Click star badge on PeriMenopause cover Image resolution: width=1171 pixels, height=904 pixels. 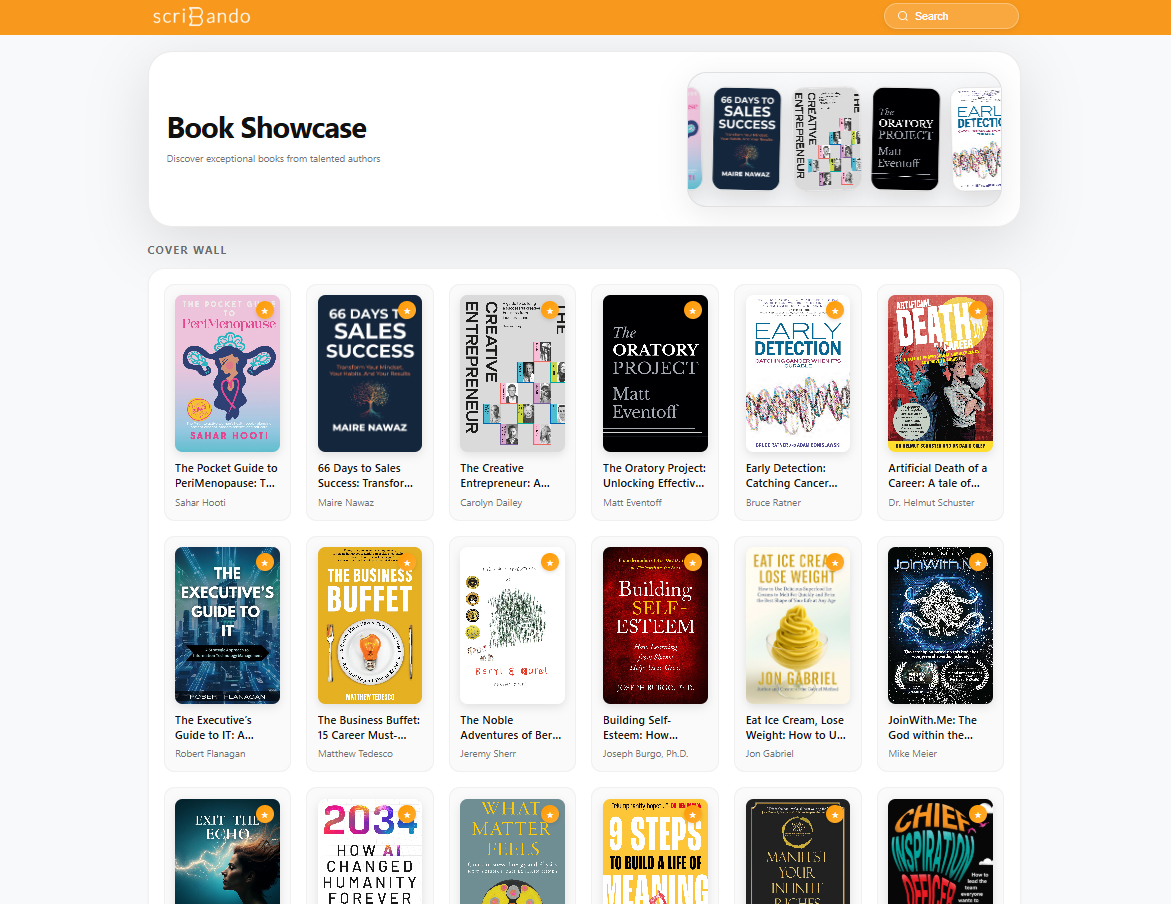click(x=264, y=309)
